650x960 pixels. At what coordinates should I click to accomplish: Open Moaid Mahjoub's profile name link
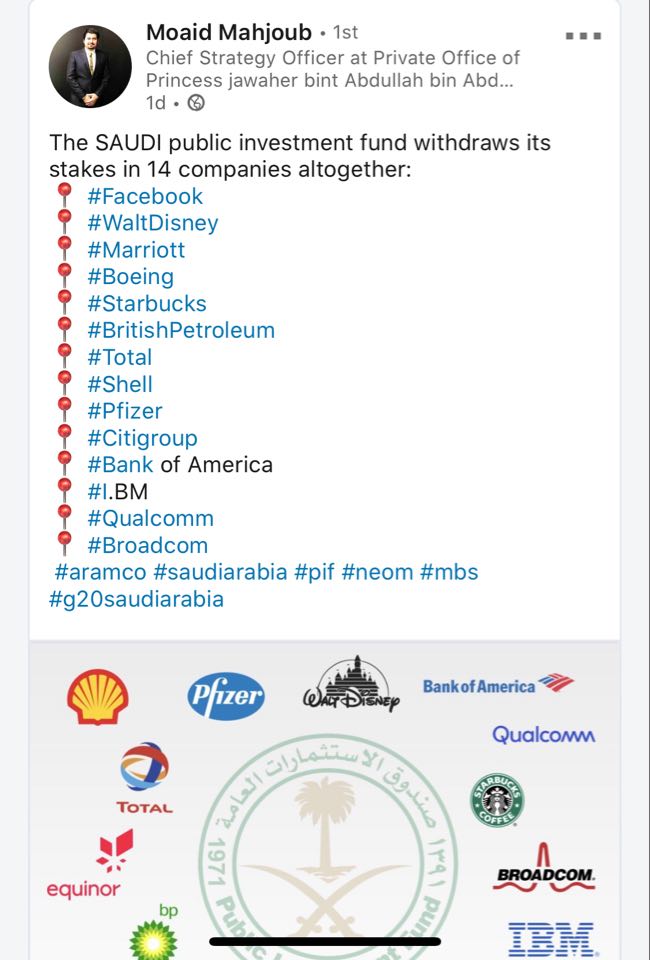point(229,33)
